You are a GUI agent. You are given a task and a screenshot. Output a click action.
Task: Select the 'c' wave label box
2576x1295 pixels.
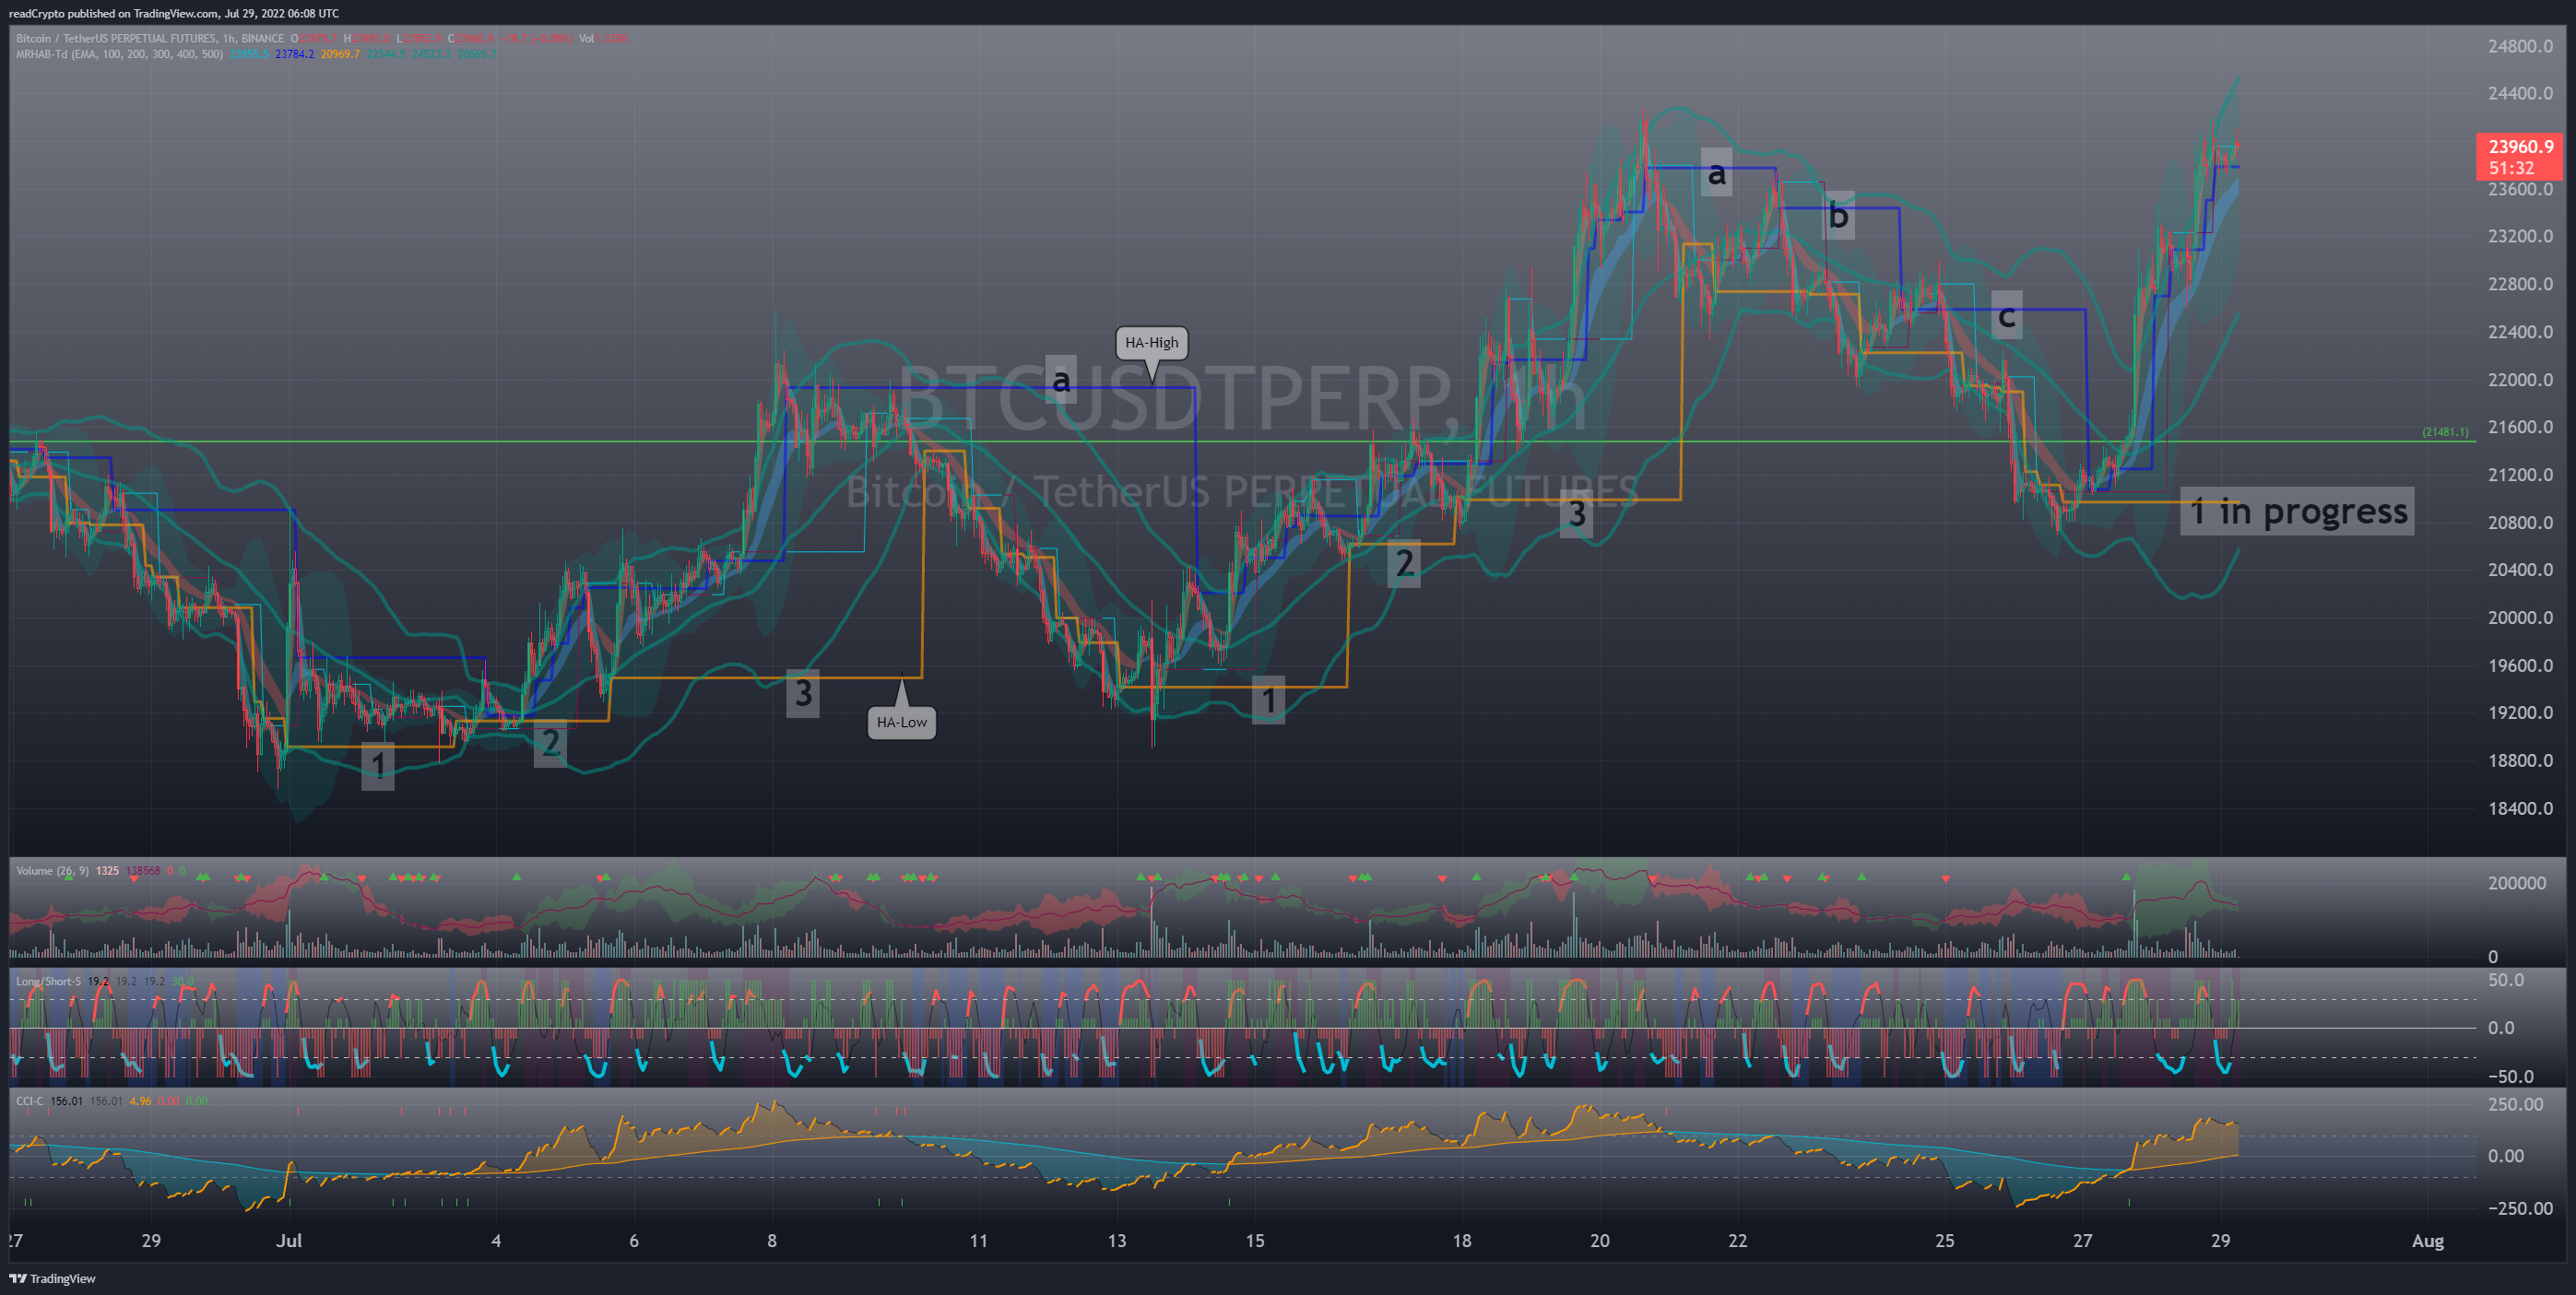point(2006,315)
